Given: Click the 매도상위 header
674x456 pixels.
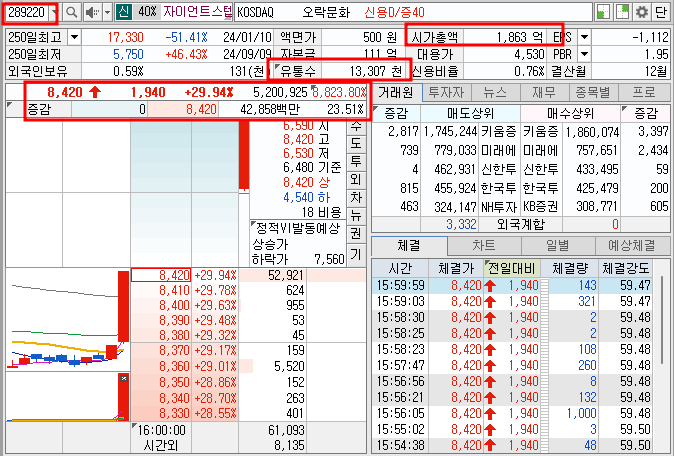Looking at the screenshot, I should 470,113.
